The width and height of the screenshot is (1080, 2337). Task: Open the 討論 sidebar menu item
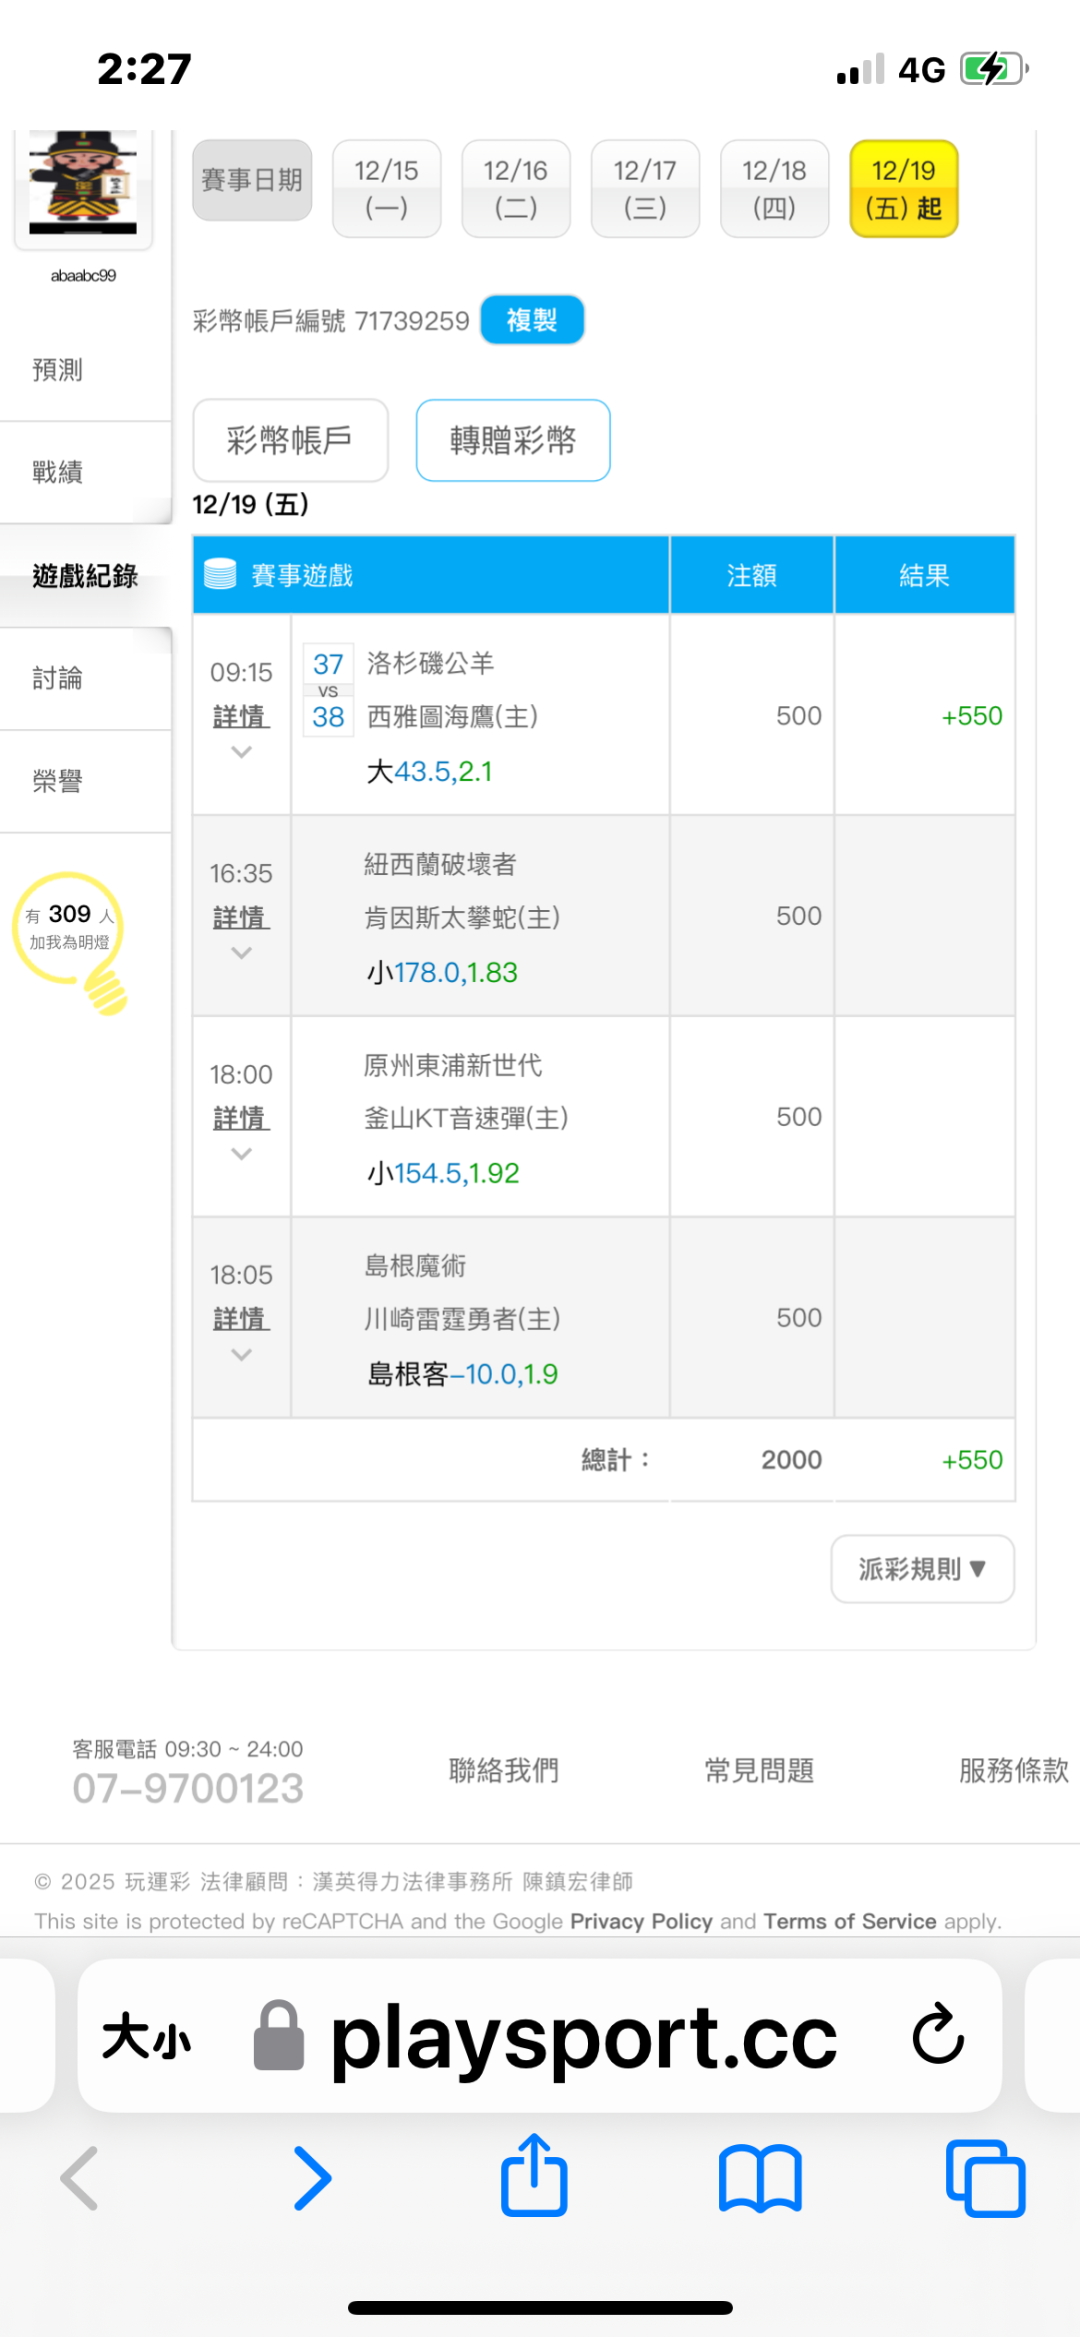58,678
